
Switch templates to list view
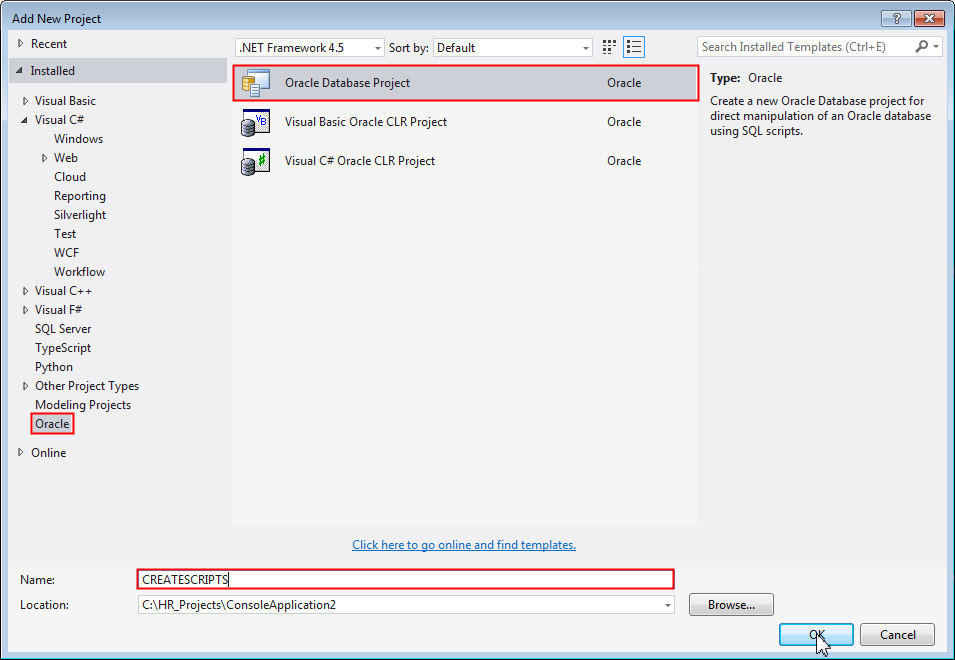[x=633, y=46]
